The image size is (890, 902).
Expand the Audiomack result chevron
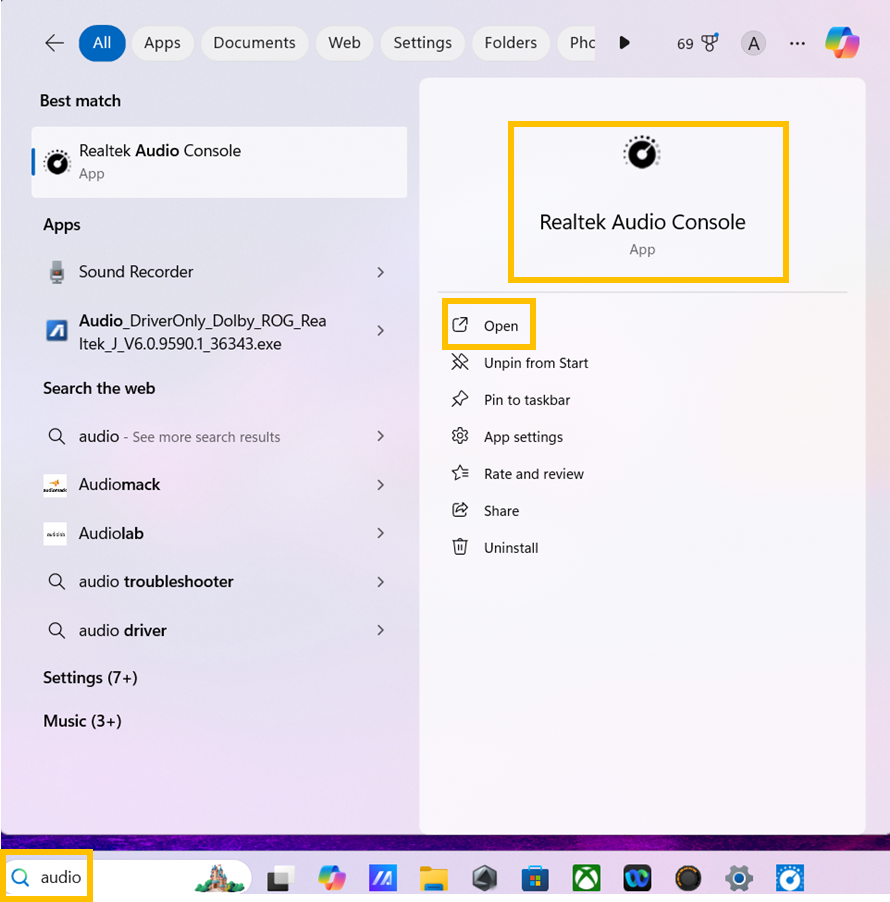tap(380, 485)
